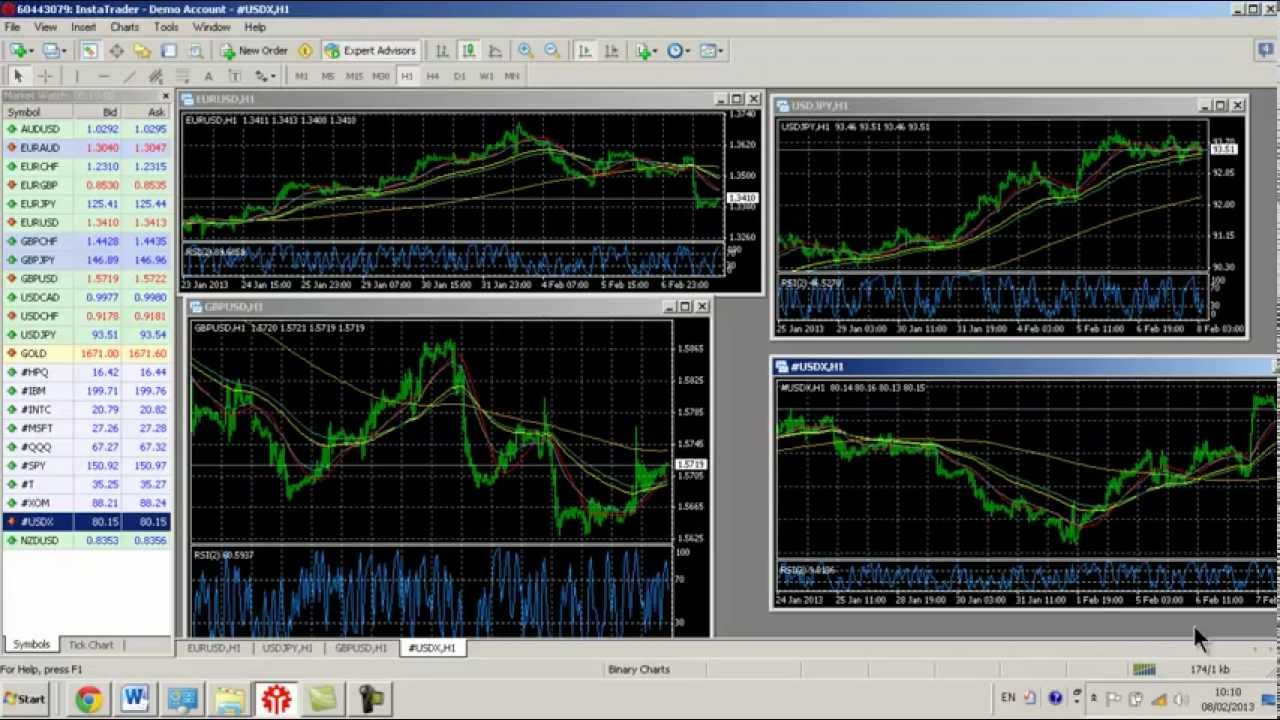Click the Binary Charts profile in status bar
The image size is (1280, 720).
pos(639,669)
